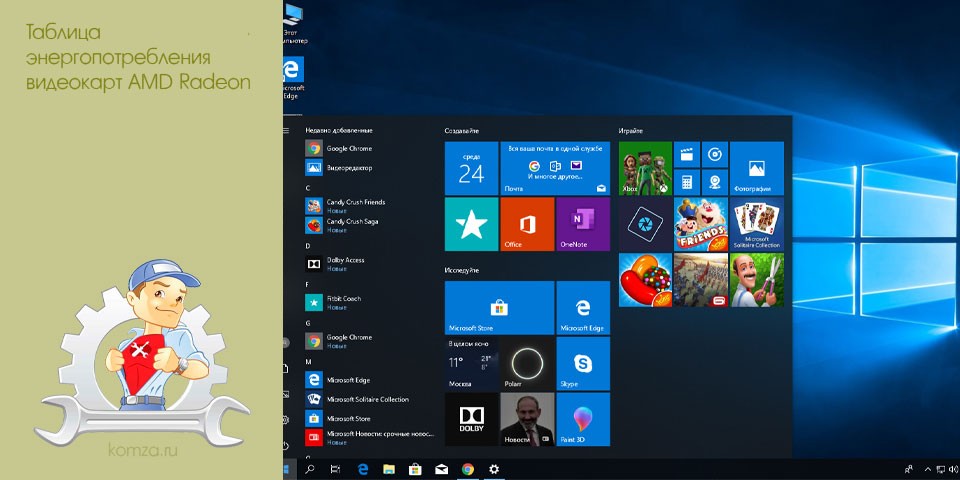Image resolution: width=960 pixels, height=480 pixels.
Task: Open the purple OneNote tile
Action: [x=583, y=224]
